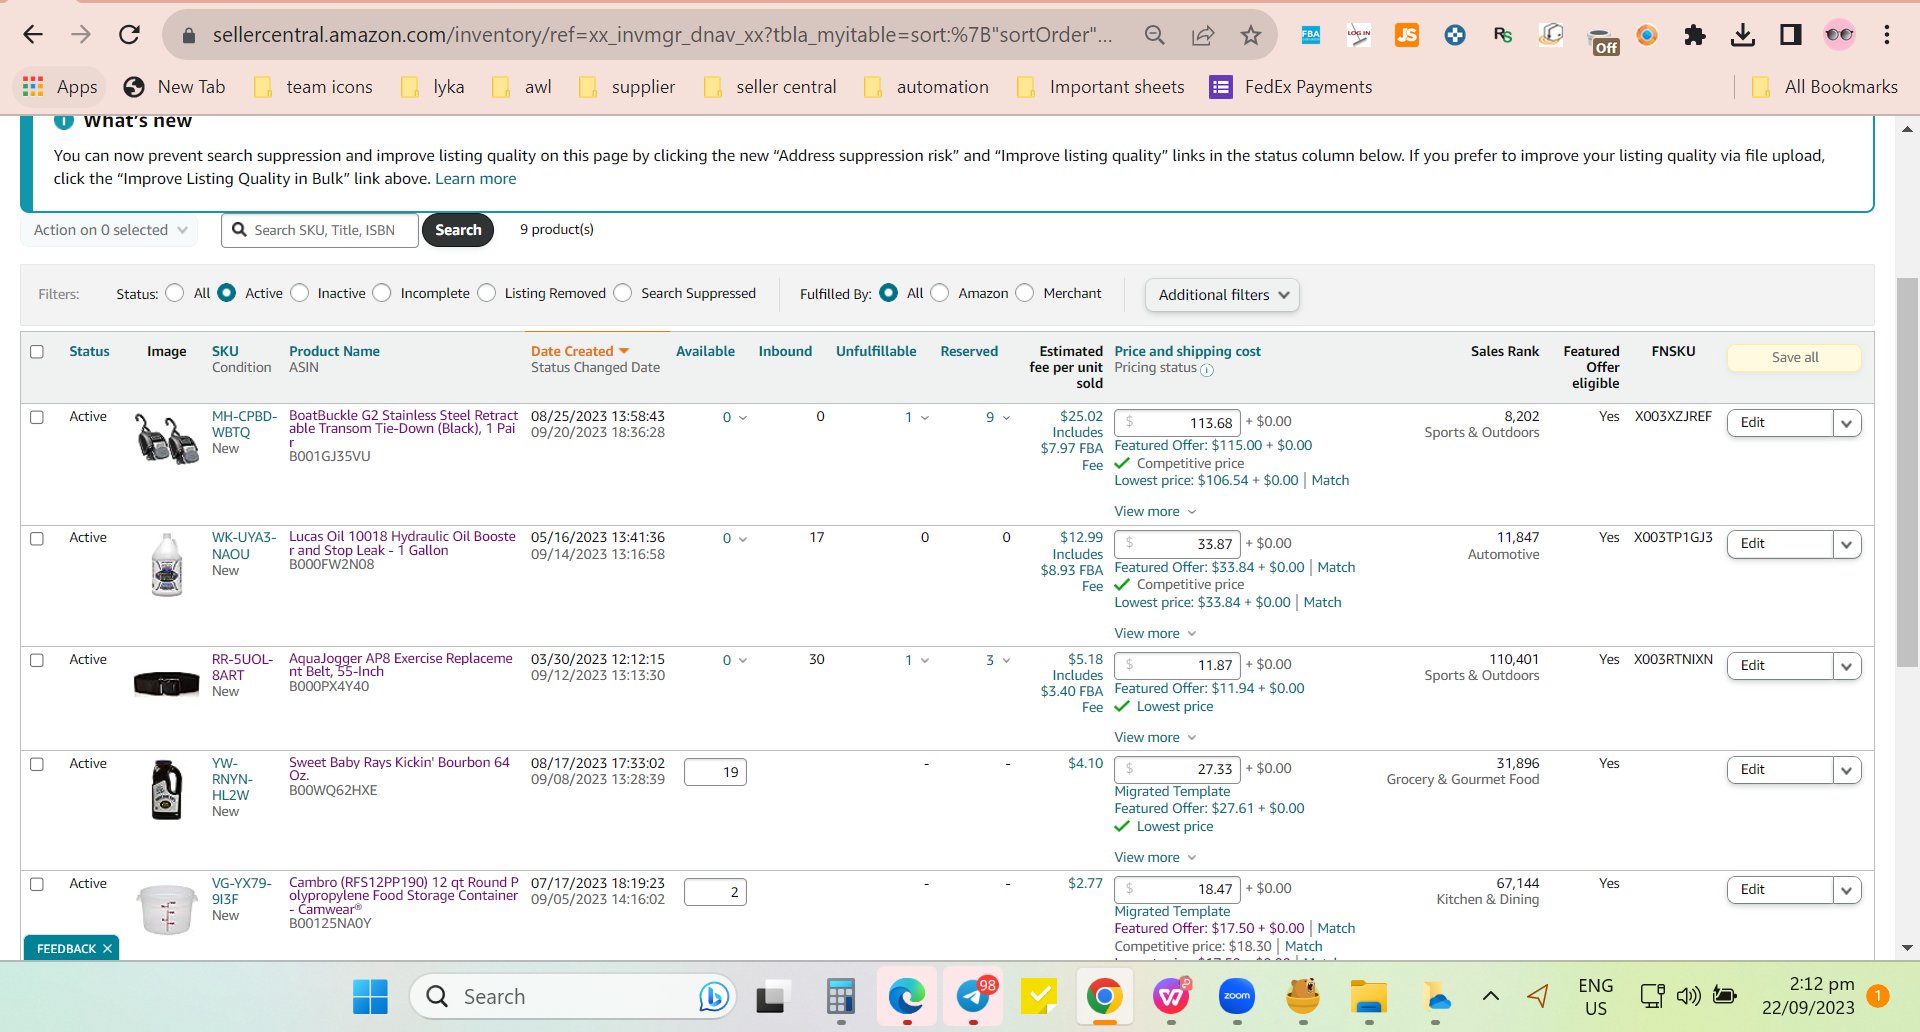
Task: Select the Listing Removed status filter
Action: coord(487,293)
